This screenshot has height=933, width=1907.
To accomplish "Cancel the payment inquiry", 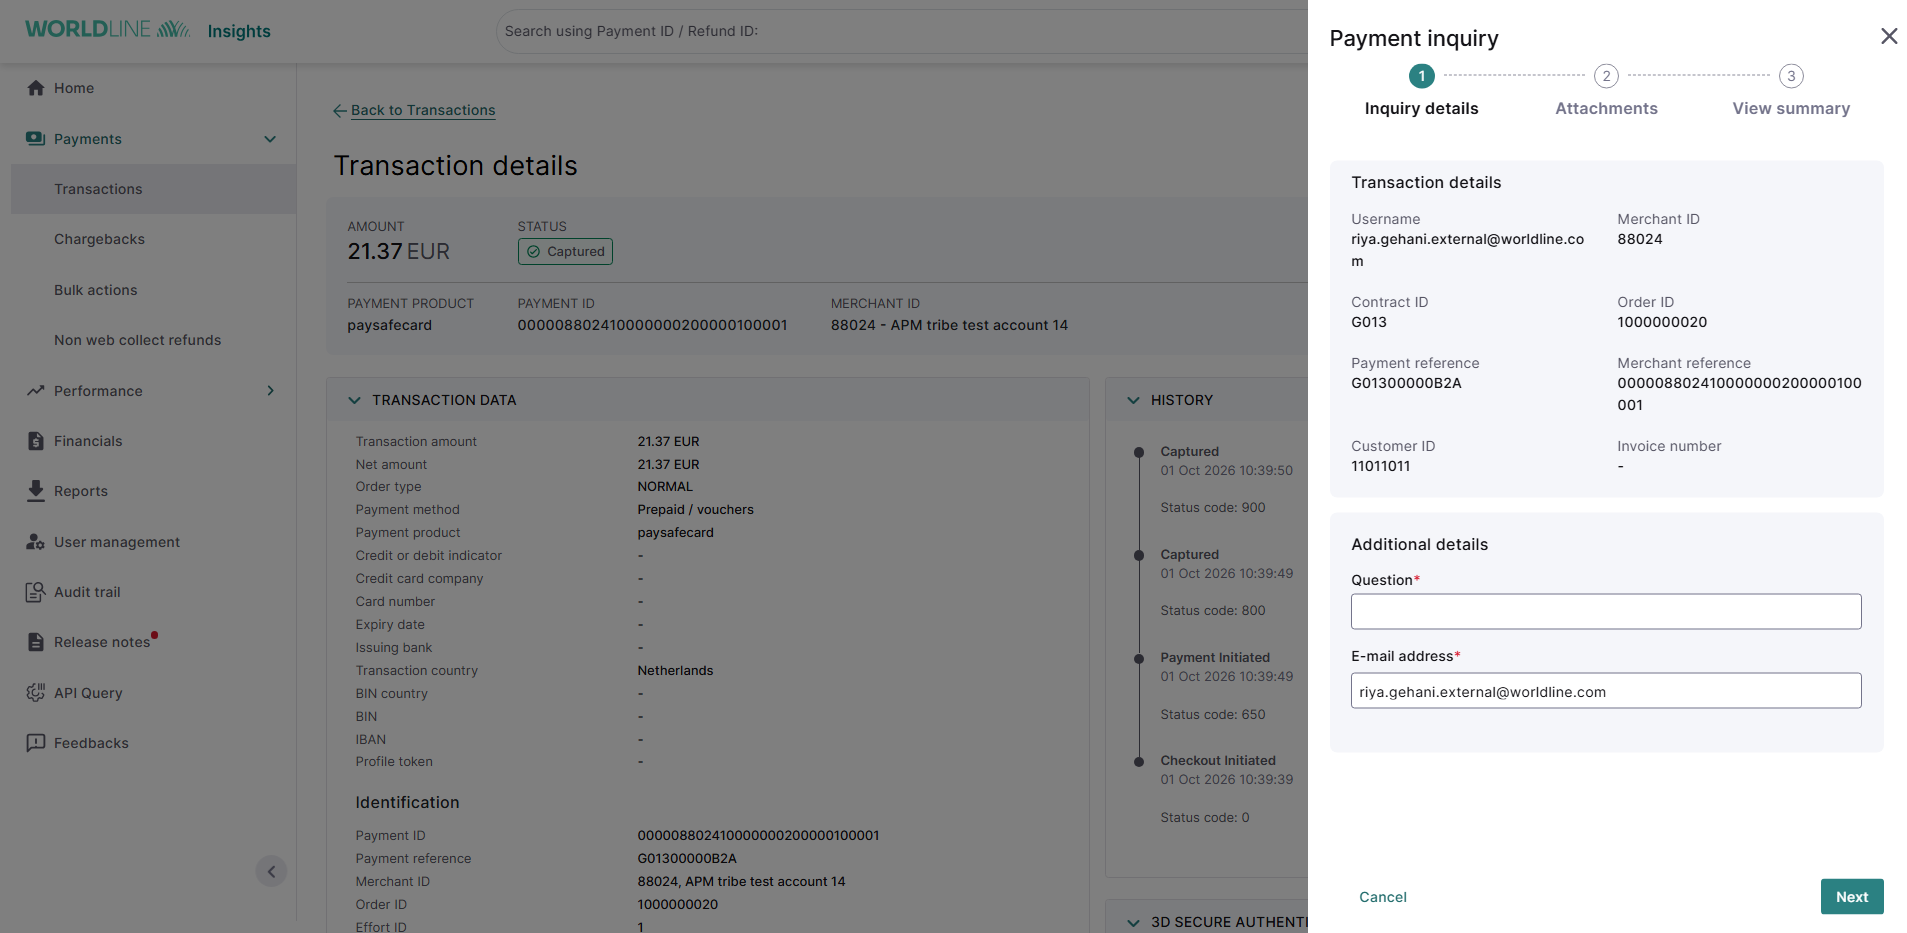I will (x=1382, y=897).
